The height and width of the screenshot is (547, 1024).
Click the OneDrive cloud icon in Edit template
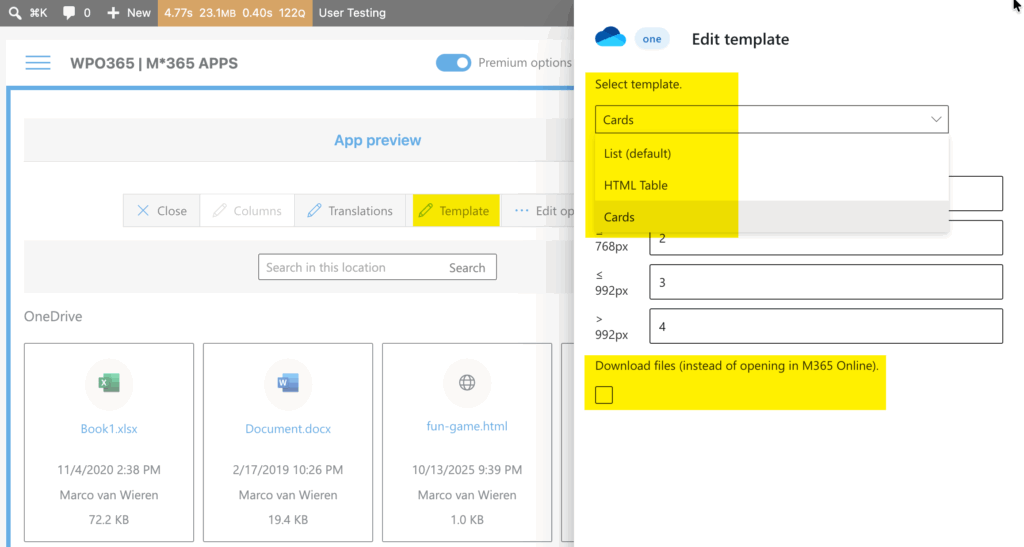[x=611, y=38]
